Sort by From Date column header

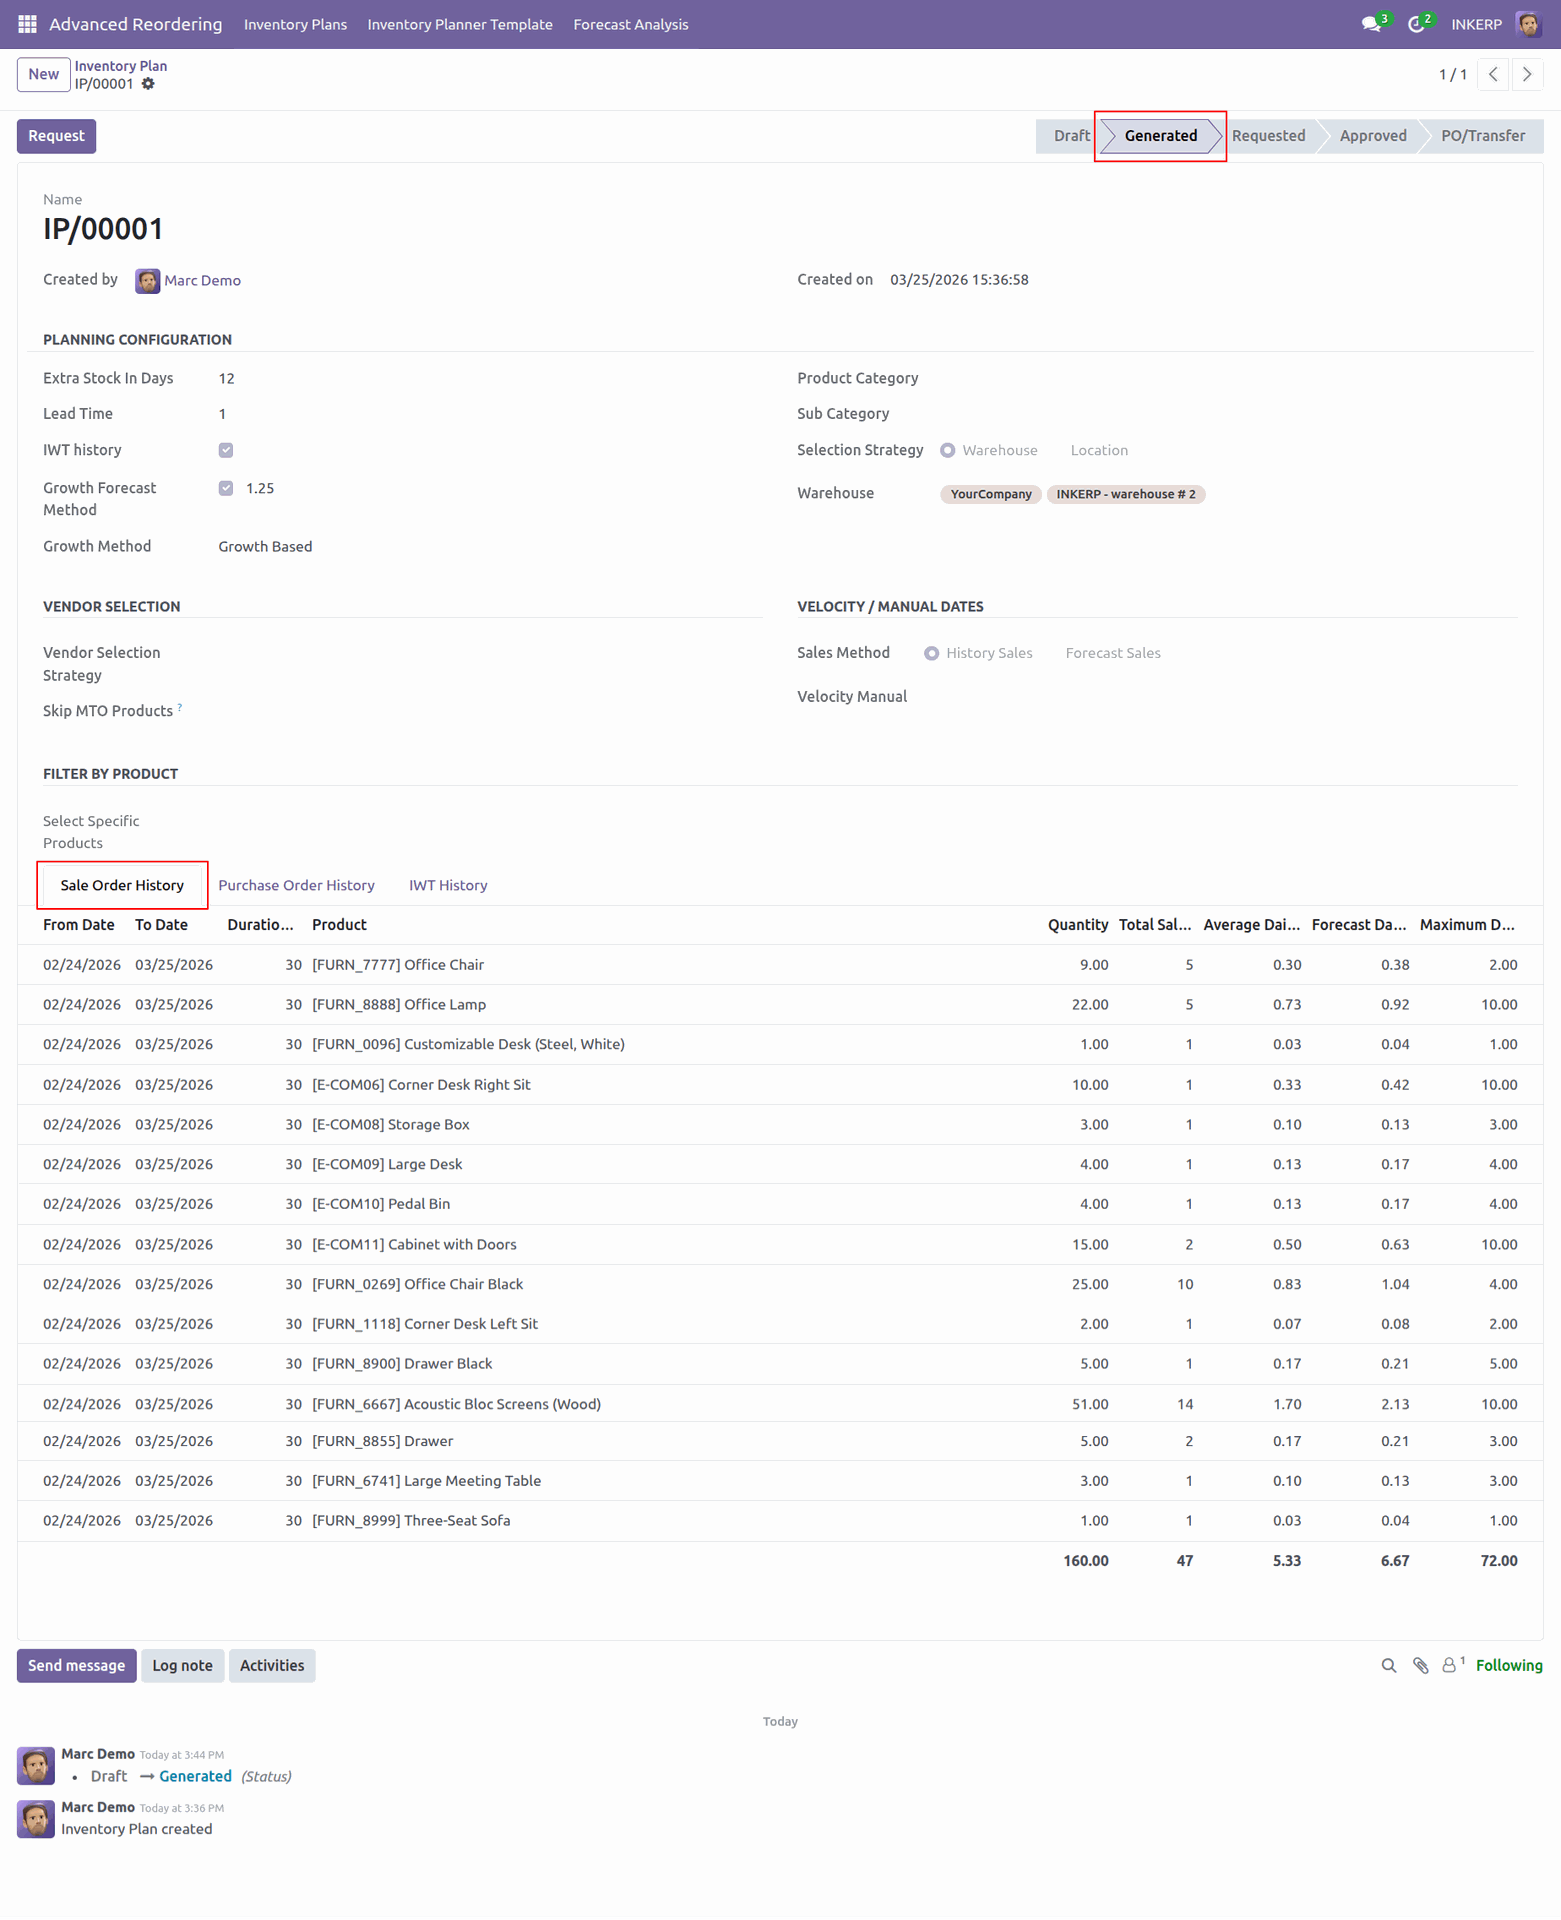[x=79, y=925]
